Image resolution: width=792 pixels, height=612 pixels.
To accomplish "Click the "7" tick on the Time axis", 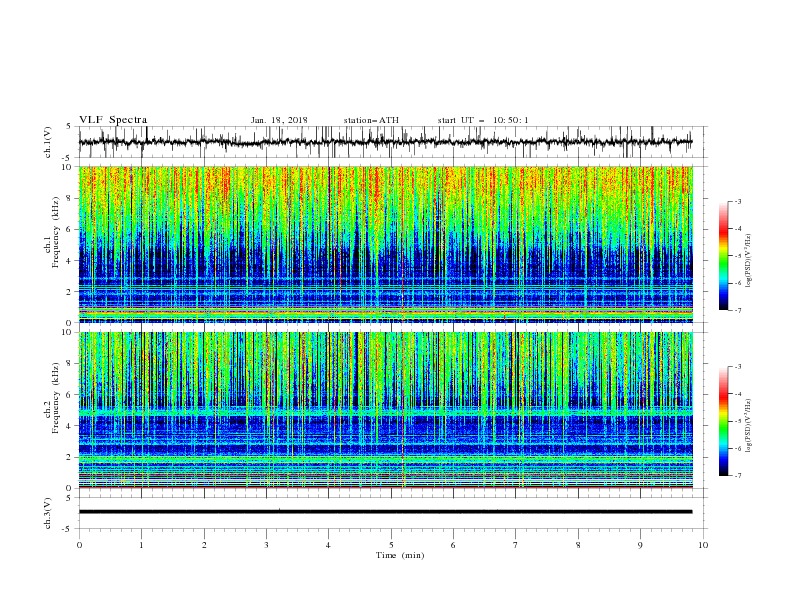I will click(516, 545).
